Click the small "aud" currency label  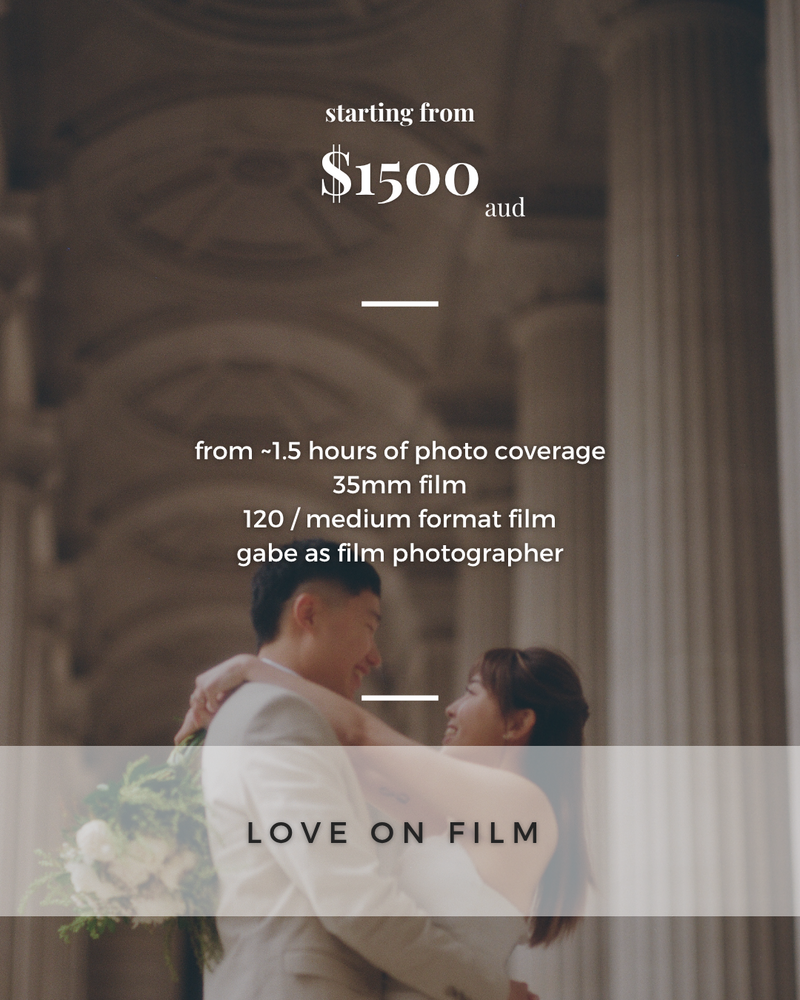pyautogui.click(x=505, y=208)
